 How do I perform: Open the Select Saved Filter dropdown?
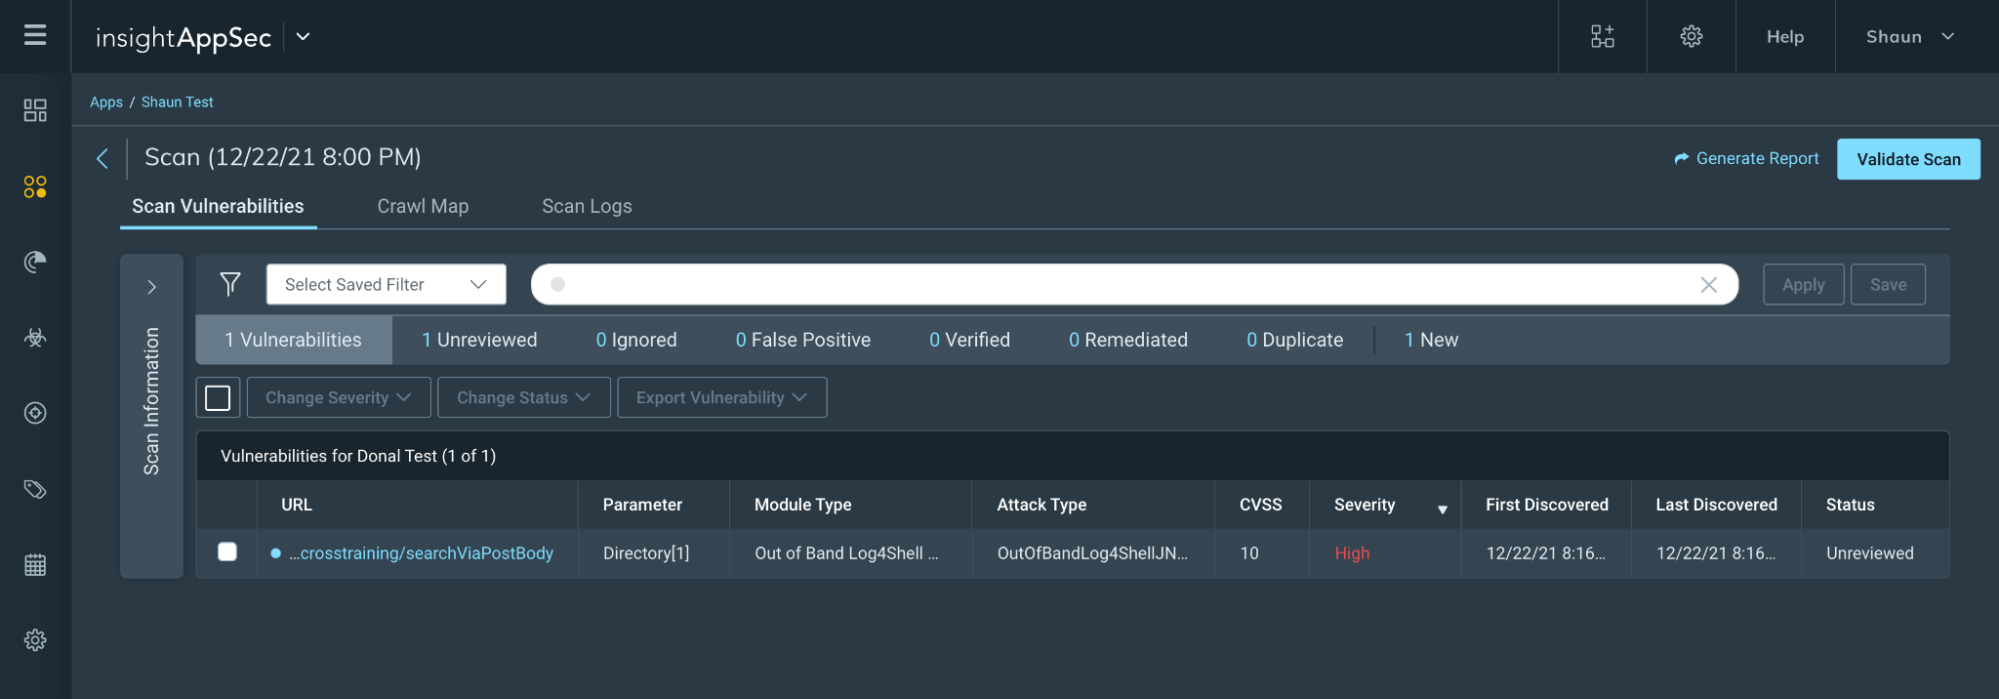(x=386, y=285)
